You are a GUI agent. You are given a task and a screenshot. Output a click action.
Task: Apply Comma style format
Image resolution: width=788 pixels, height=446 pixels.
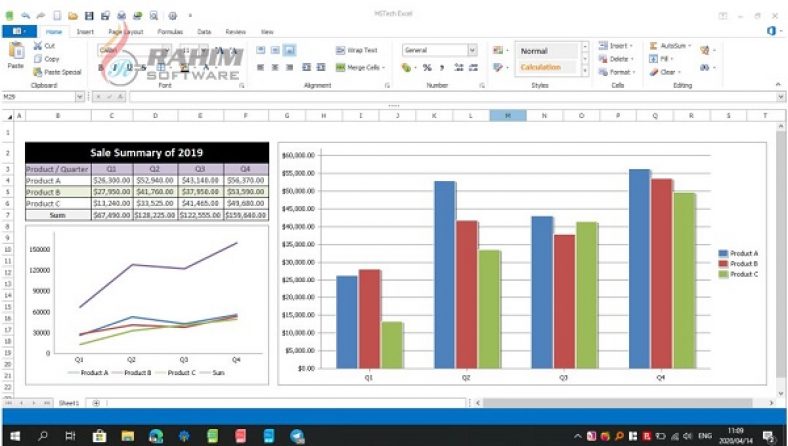pyautogui.click(x=442, y=67)
